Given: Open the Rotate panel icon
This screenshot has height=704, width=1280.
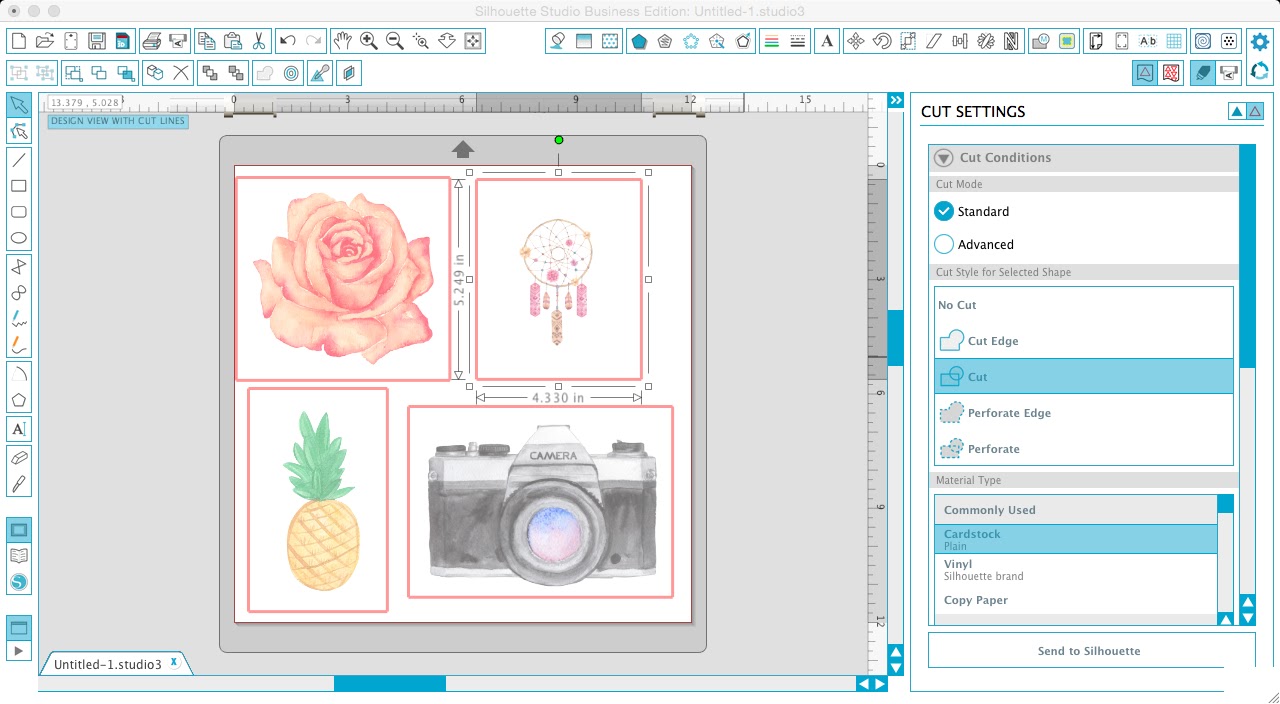Looking at the screenshot, I should (x=882, y=41).
